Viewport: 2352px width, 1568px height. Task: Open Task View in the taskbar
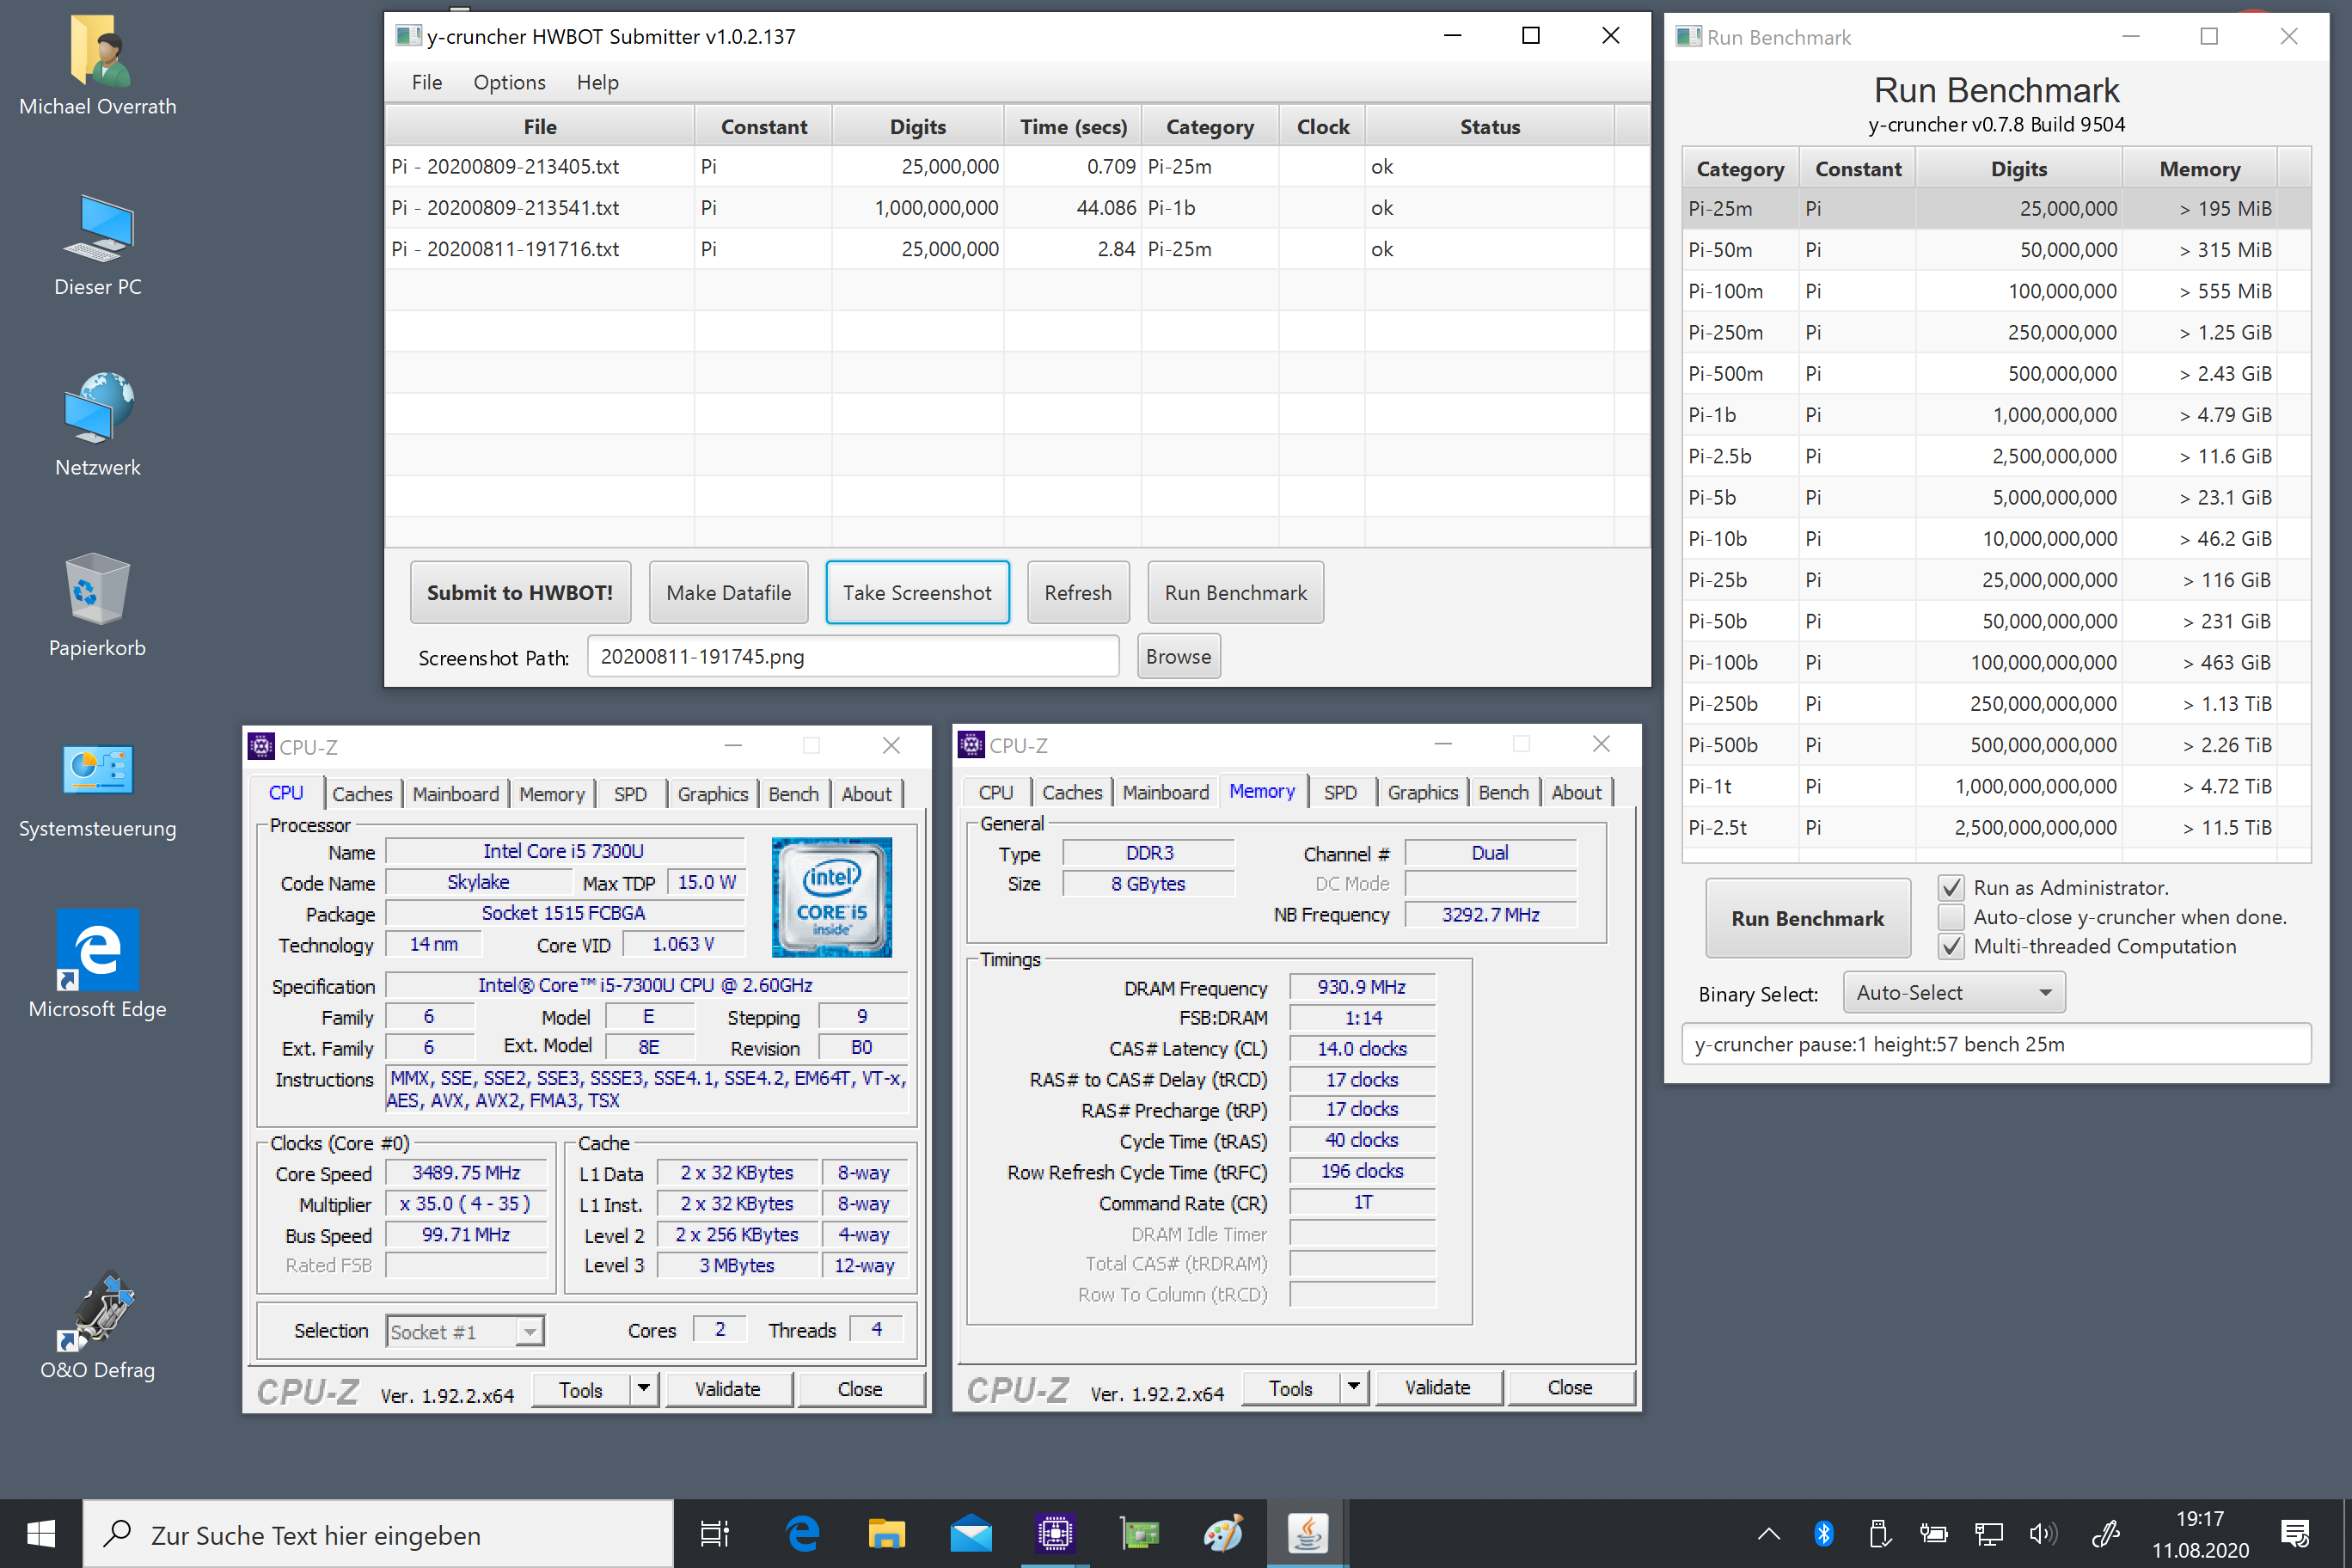[714, 1534]
